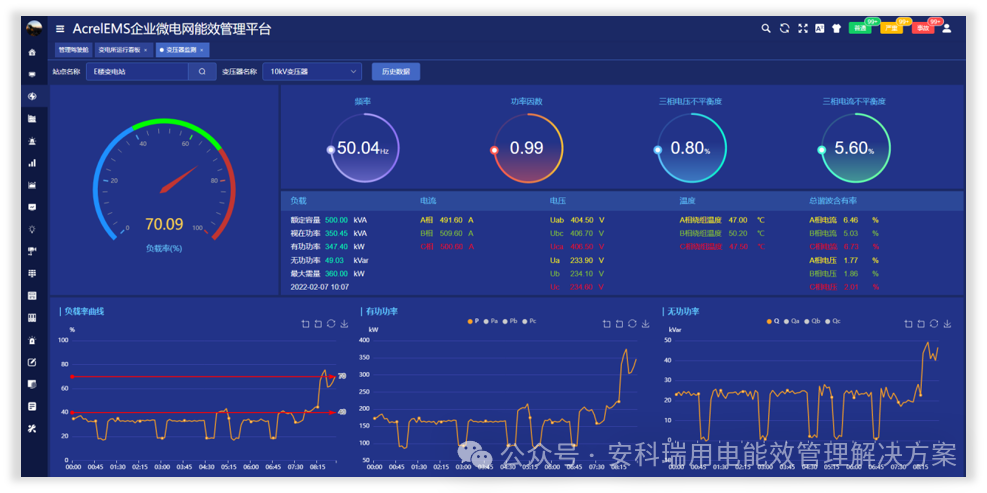Screen dimensions: 987x493
Task: Click the 2022-02-07 10:07 timestamp
Action: tap(320, 286)
